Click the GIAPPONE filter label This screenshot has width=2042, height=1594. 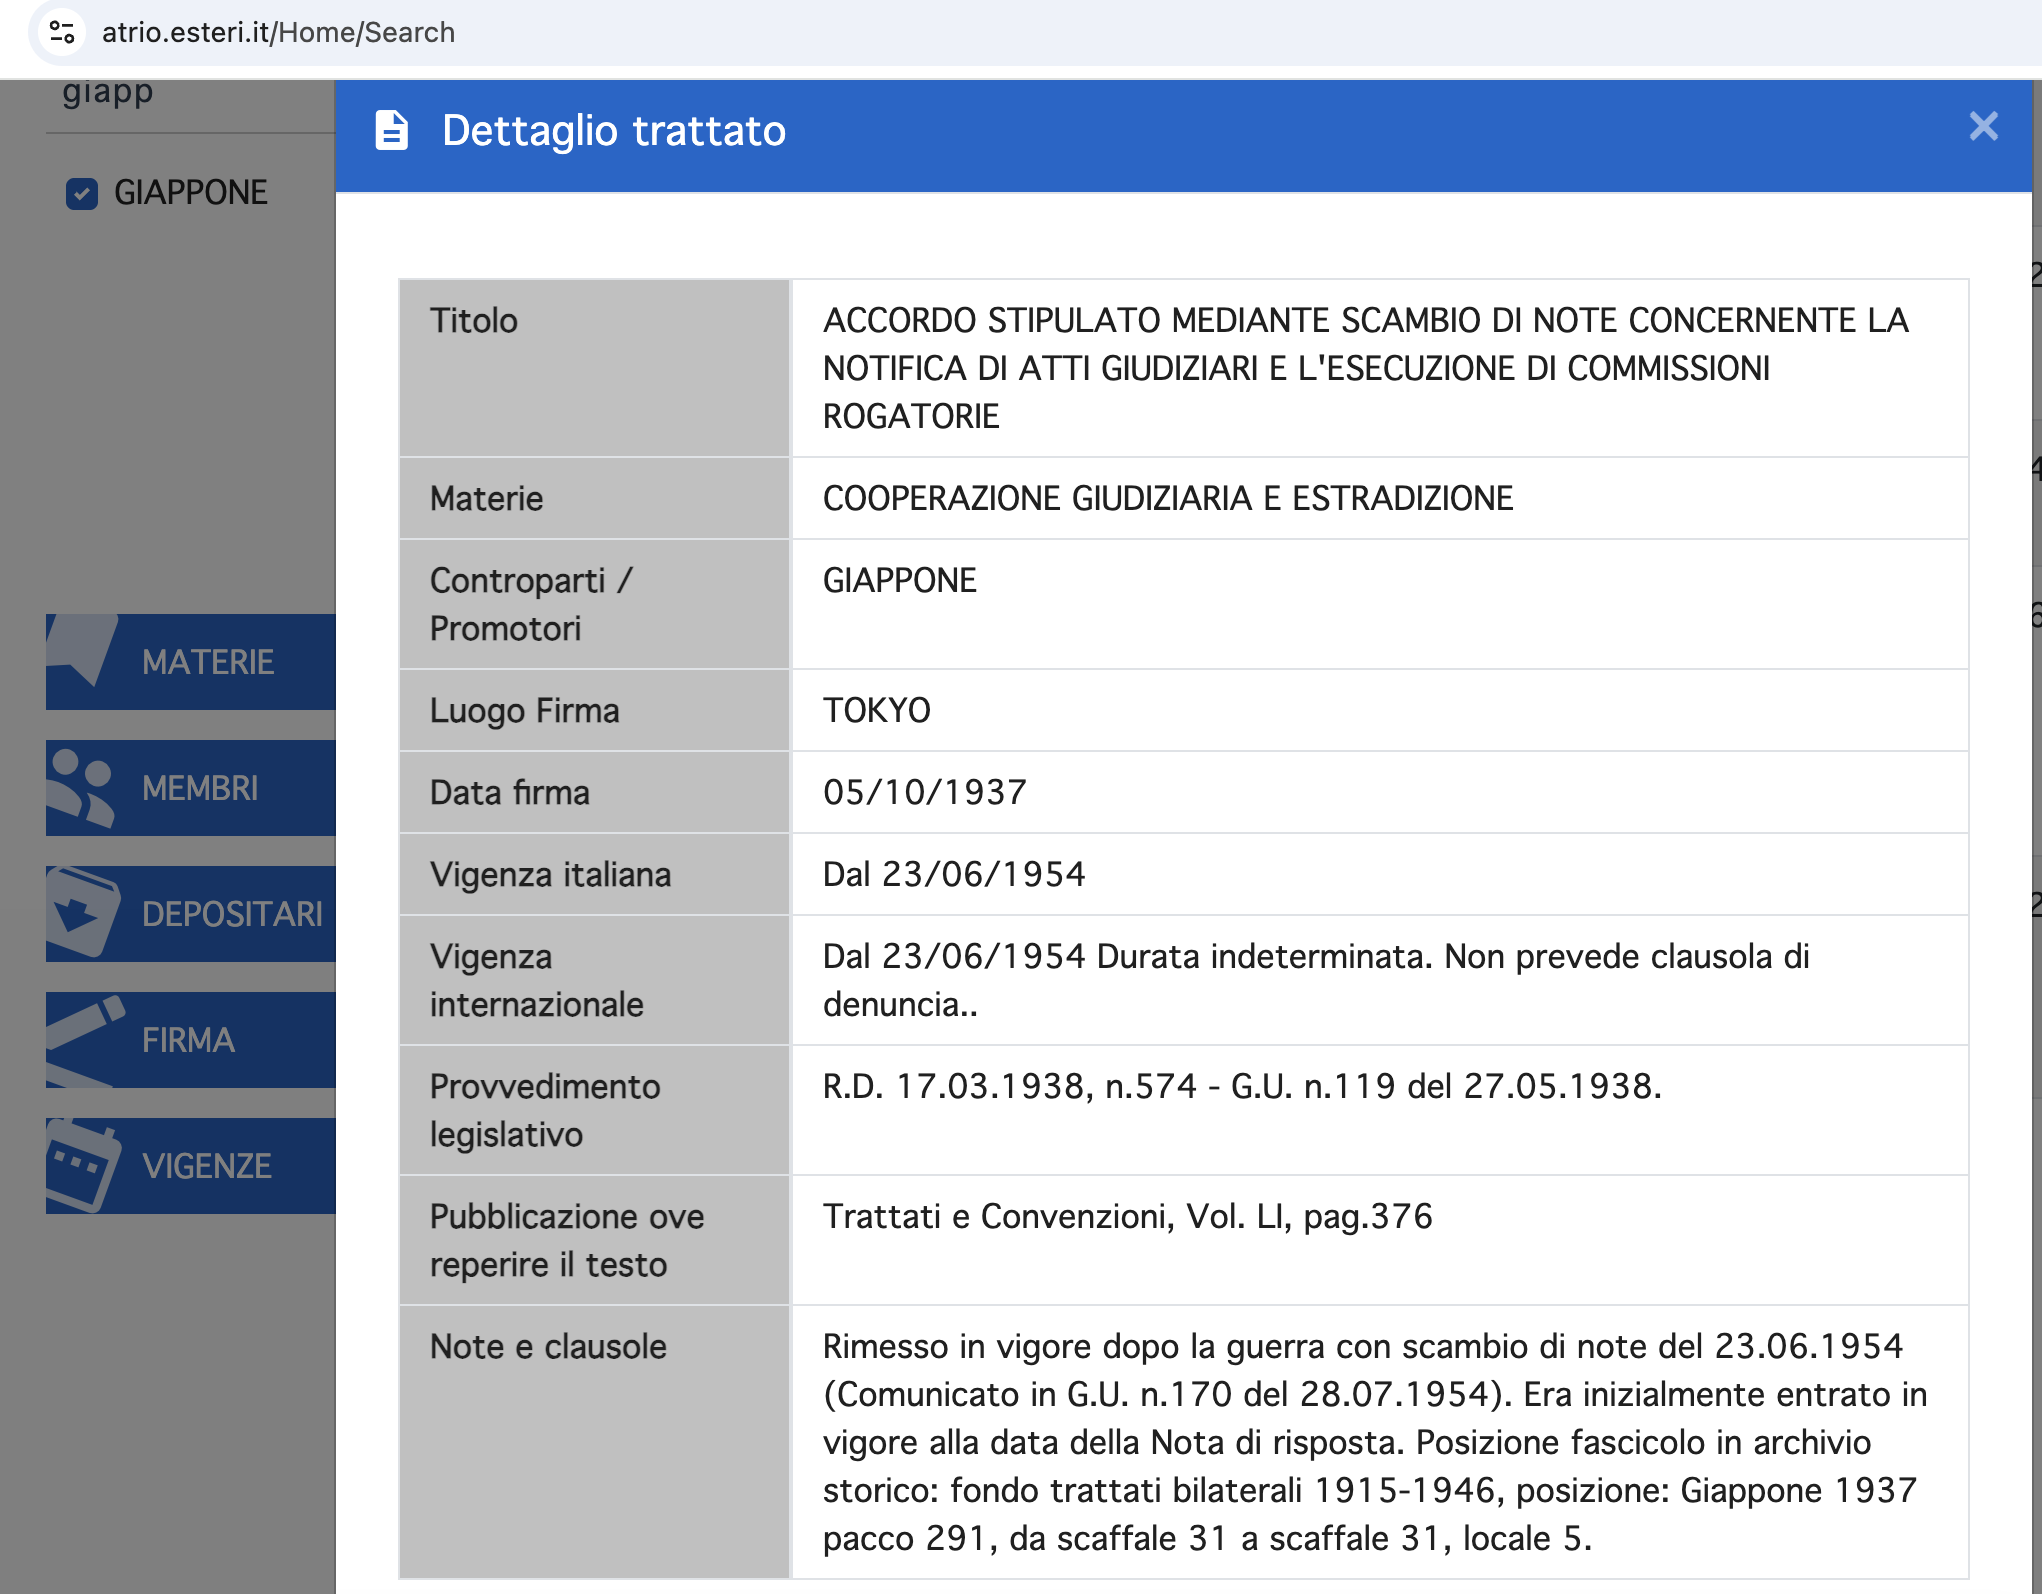click(x=190, y=193)
